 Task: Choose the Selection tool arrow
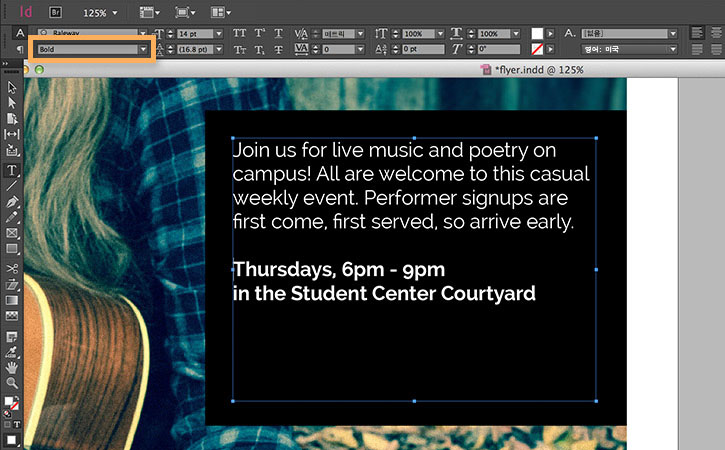click(12, 87)
